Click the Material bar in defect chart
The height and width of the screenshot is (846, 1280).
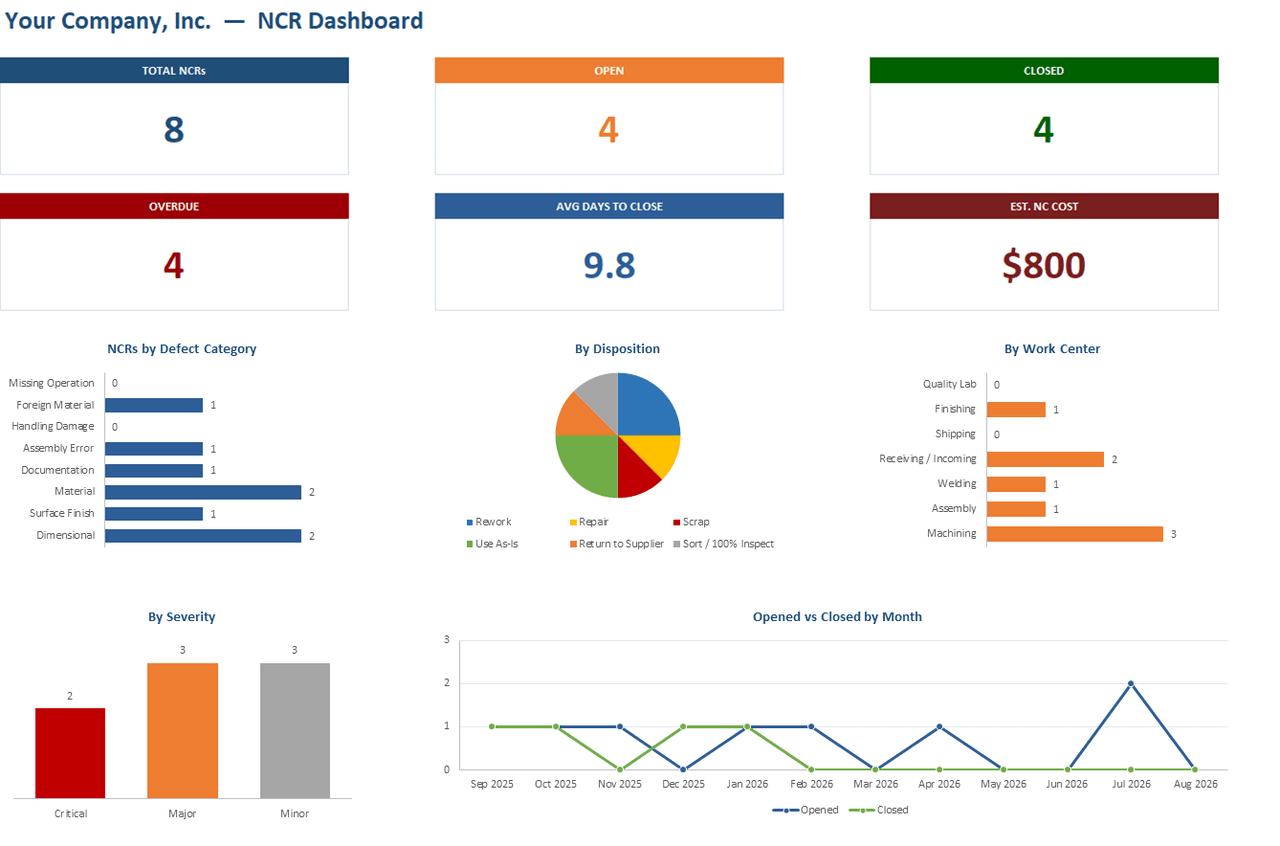click(x=203, y=492)
